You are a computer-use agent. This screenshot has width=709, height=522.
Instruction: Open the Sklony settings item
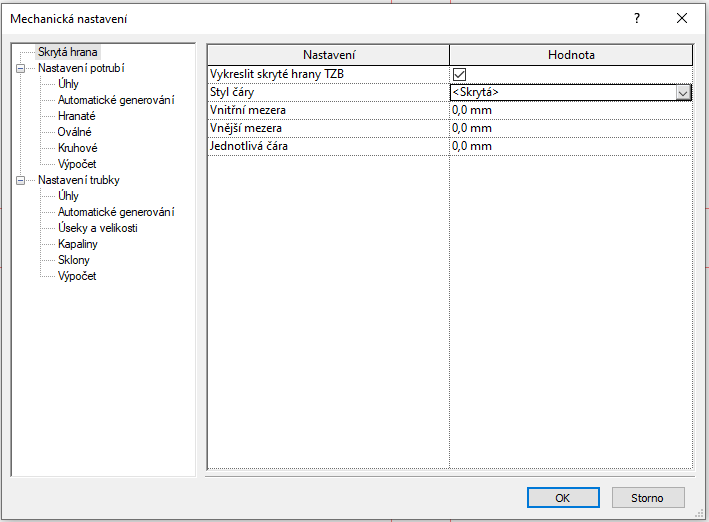coord(73,260)
